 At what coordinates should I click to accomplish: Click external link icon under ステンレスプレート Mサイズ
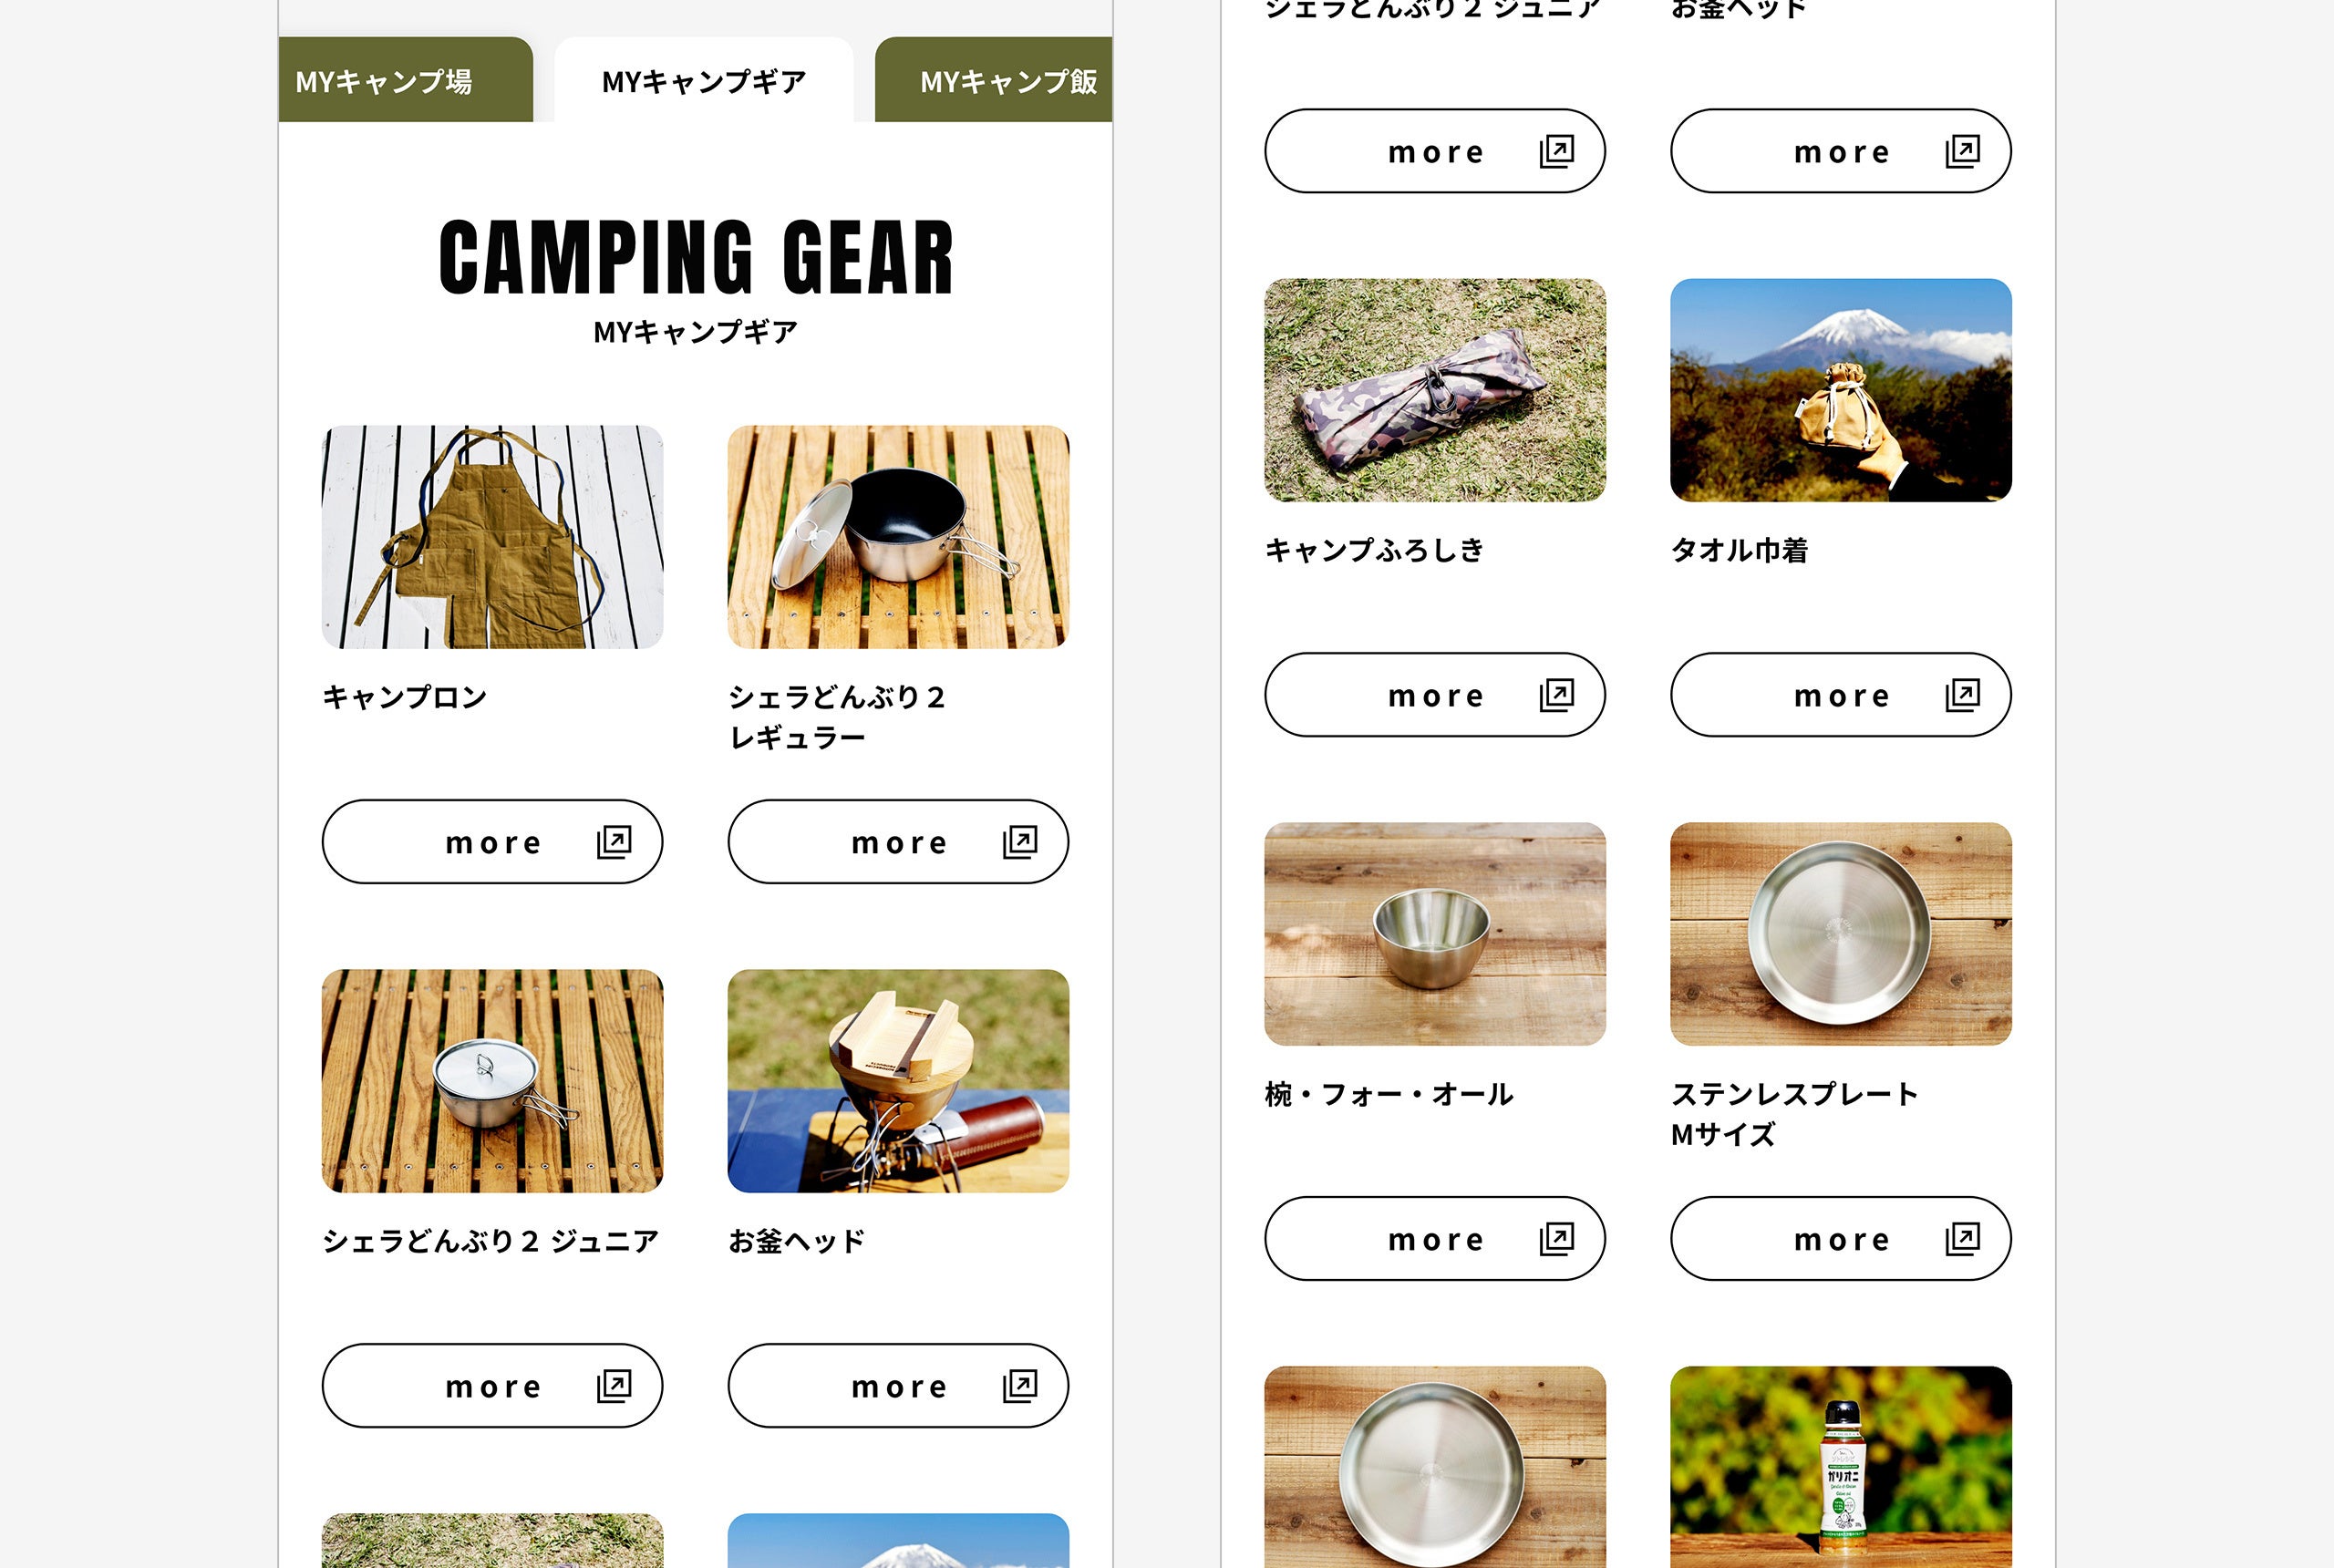coord(1963,1239)
